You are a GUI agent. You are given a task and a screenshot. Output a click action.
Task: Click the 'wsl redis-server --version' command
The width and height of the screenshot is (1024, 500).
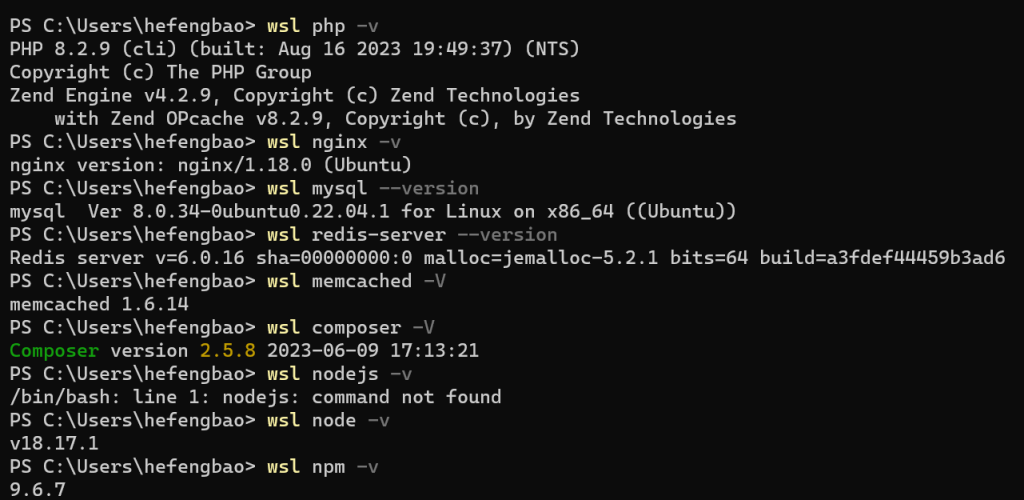411,235
